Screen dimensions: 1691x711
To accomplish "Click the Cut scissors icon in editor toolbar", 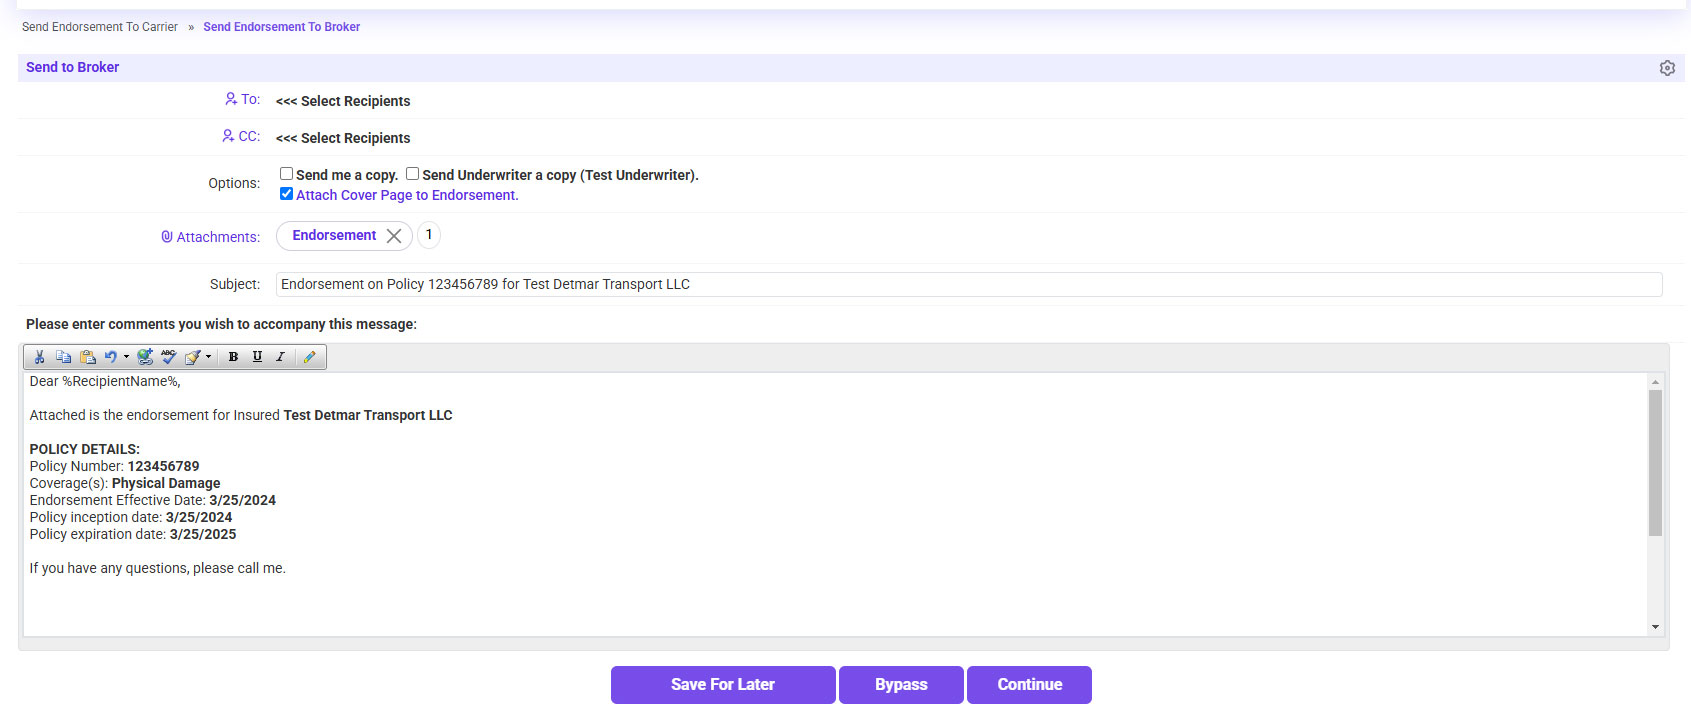I will (x=39, y=357).
